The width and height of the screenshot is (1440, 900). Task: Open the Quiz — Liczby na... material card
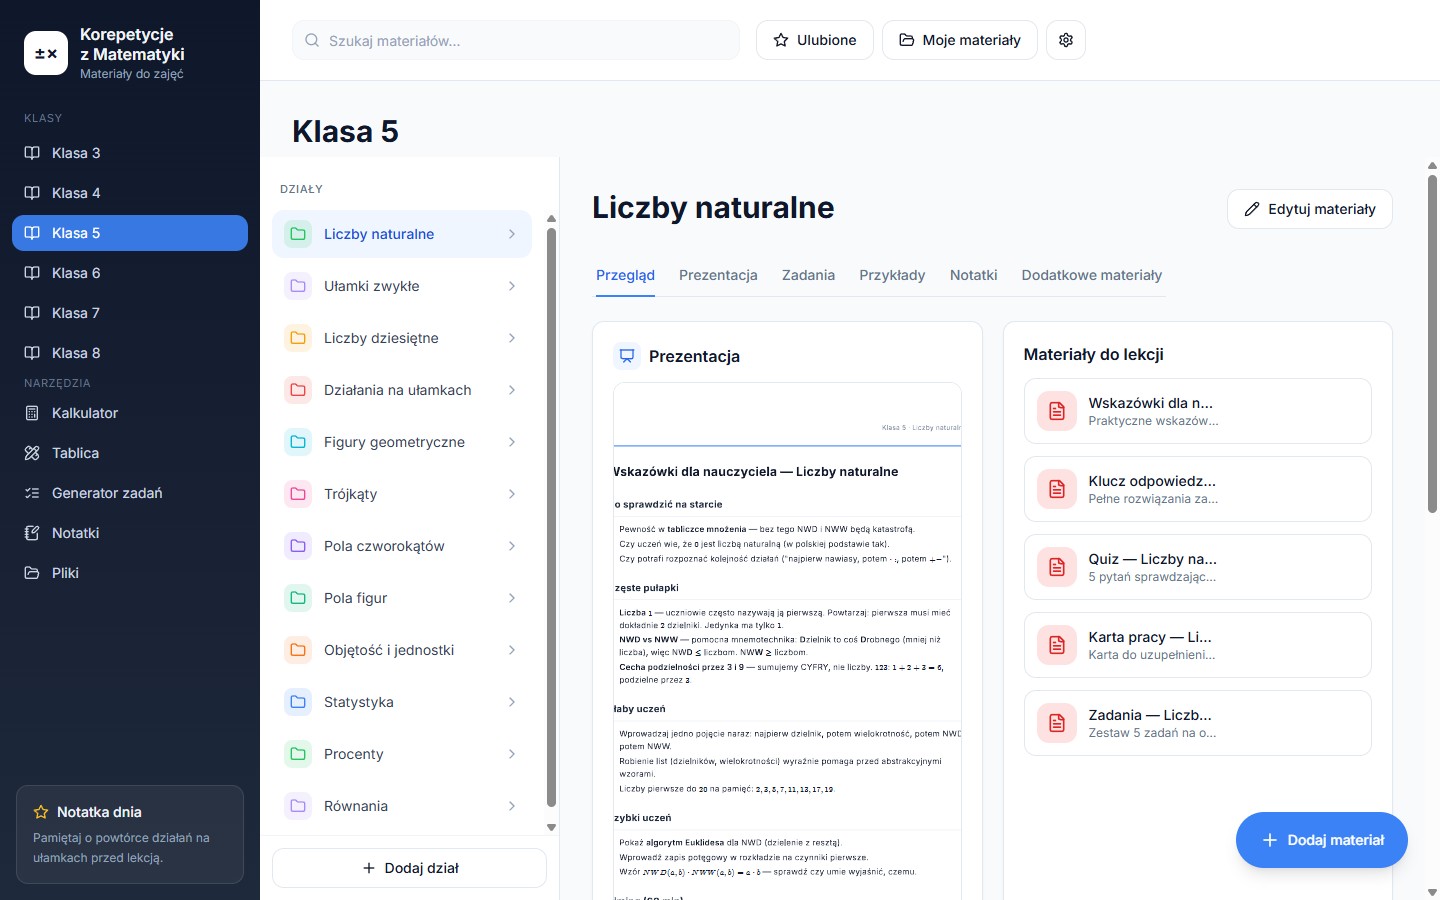point(1197,567)
